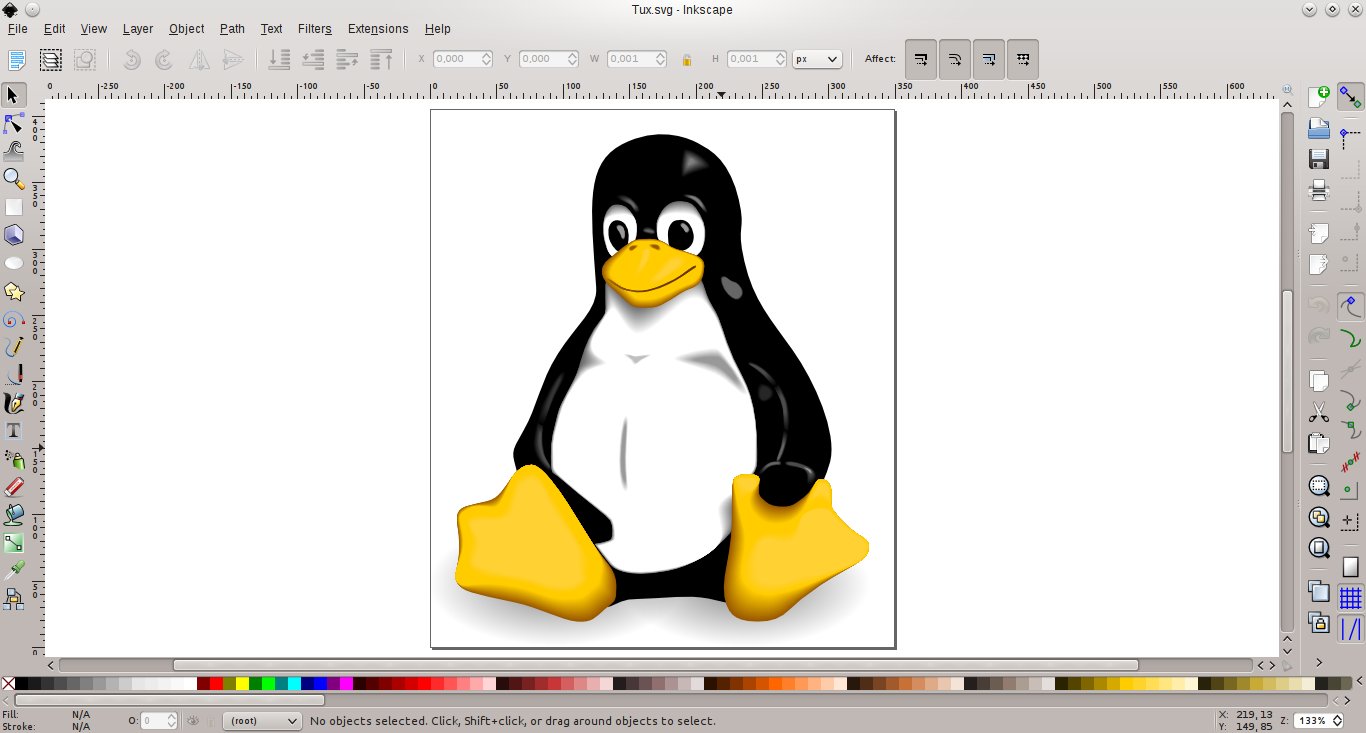Open the (root) layer dropdown

pyautogui.click(x=262, y=720)
